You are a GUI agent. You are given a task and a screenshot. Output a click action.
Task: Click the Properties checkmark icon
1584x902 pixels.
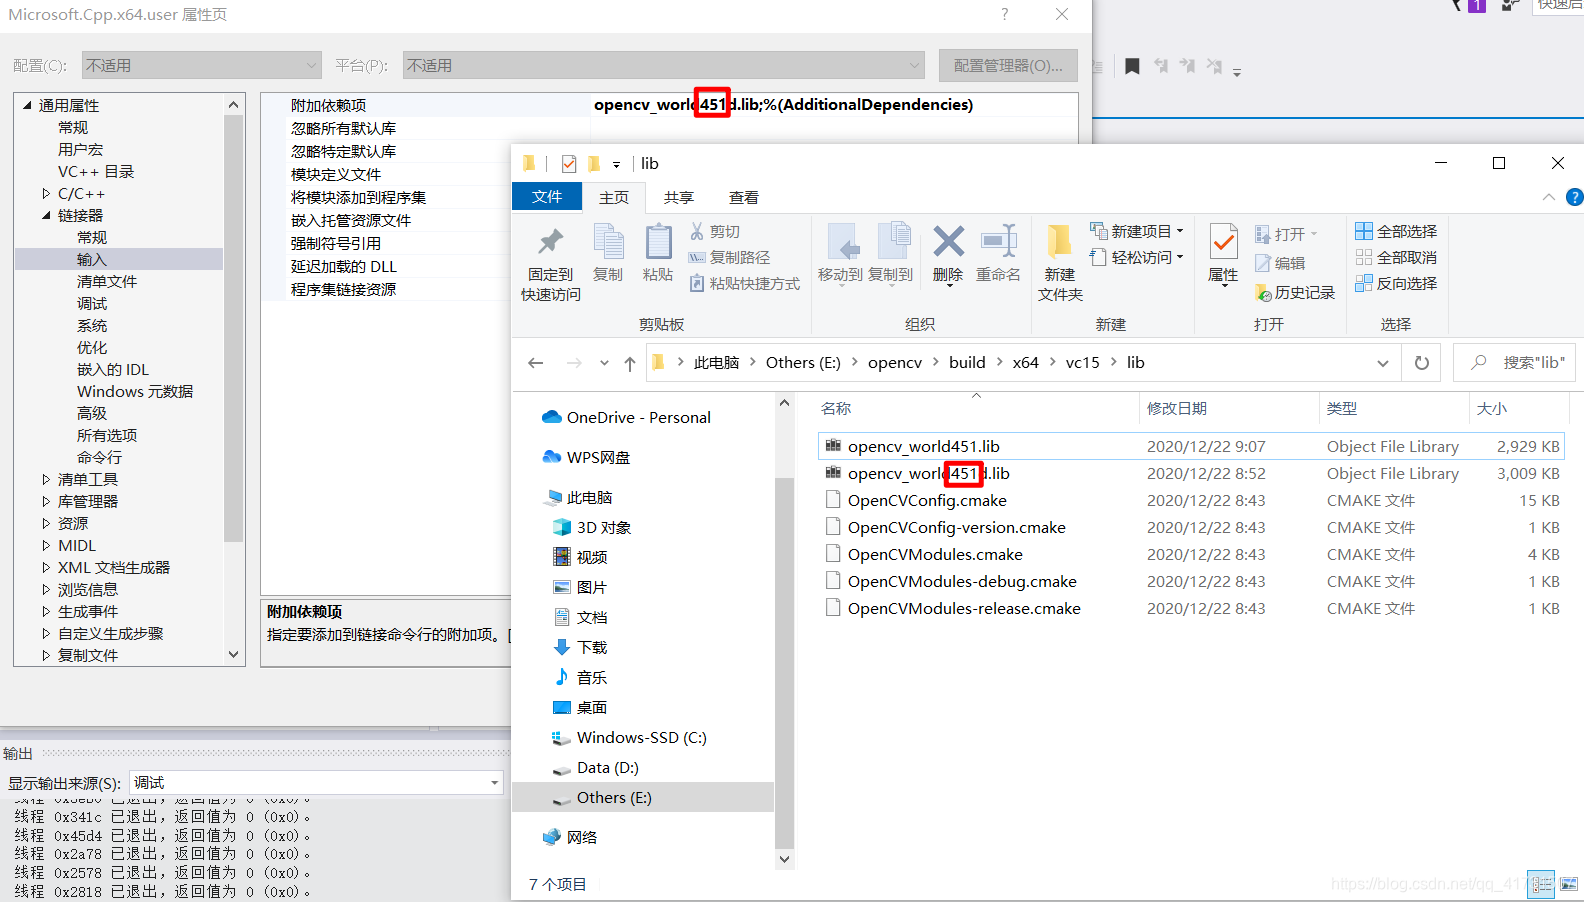coord(1223,242)
